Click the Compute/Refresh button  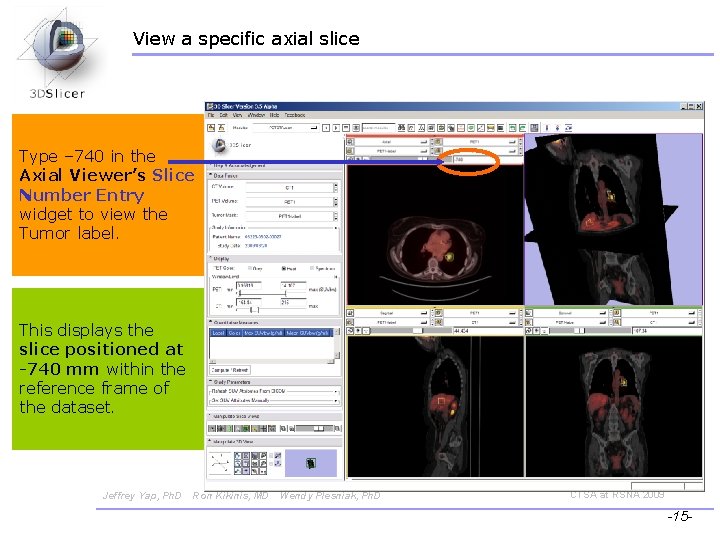(230, 370)
